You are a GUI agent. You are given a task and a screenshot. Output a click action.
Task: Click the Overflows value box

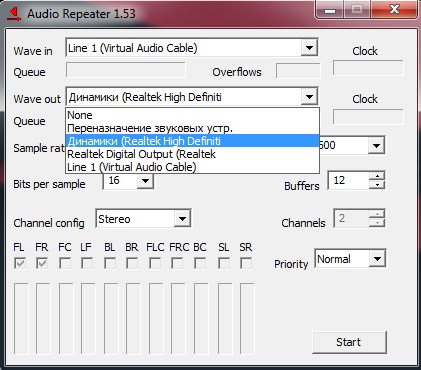click(298, 70)
